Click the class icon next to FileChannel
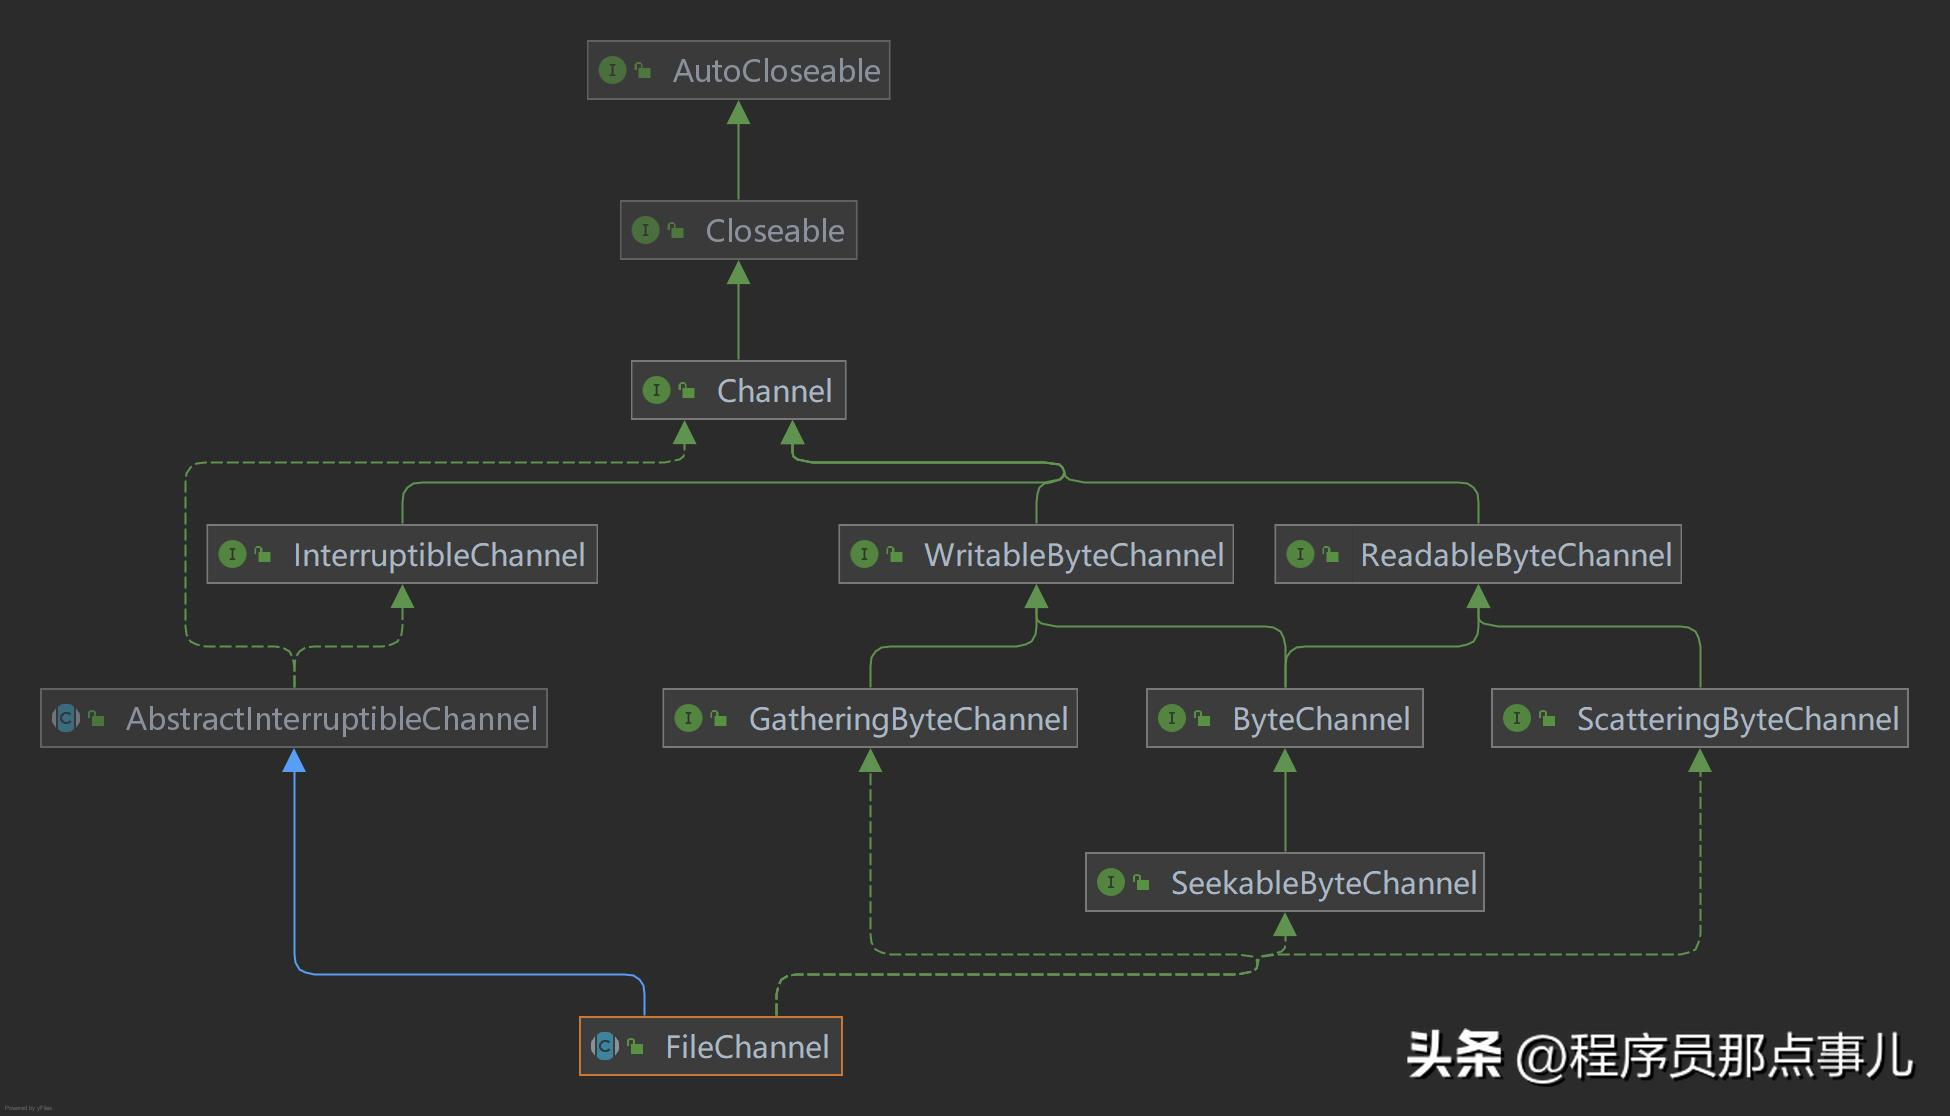Image resolution: width=1950 pixels, height=1116 pixels. click(x=605, y=1046)
